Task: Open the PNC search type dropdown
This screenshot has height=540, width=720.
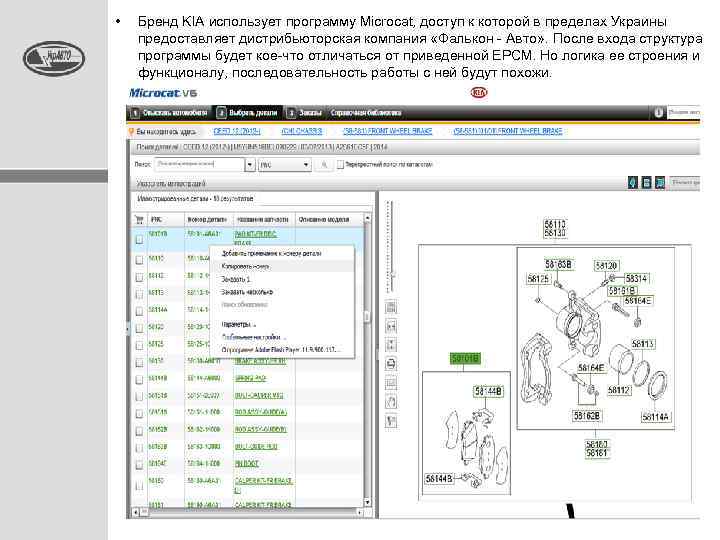Action: click(285, 164)
